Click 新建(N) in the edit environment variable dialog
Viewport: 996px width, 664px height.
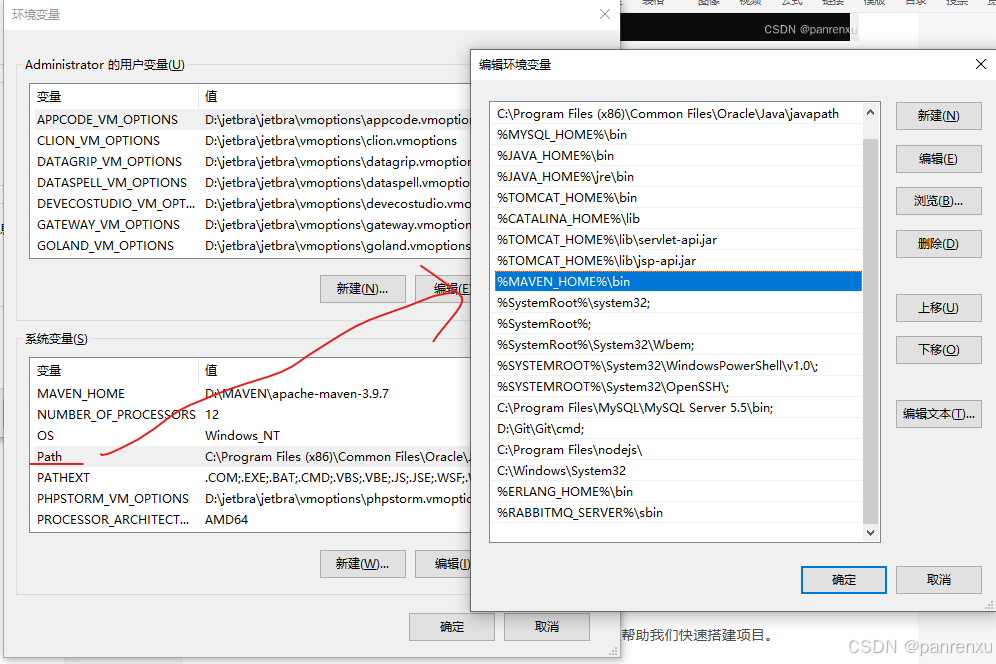938,116
